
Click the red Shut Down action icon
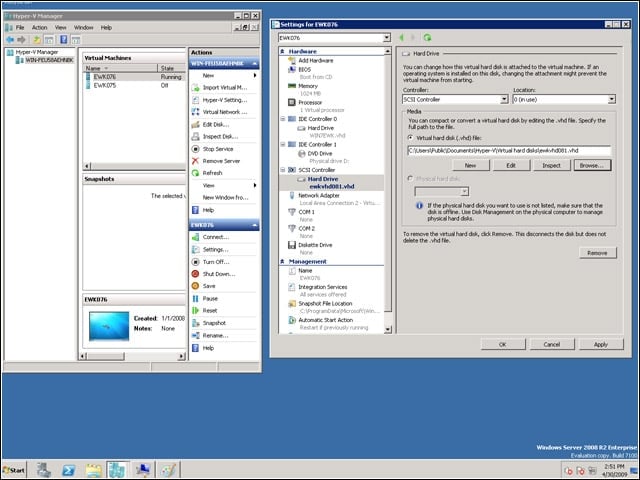point(196,274)
